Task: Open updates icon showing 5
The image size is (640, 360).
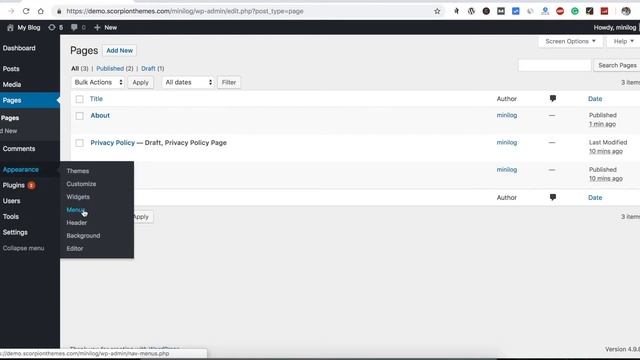Action: pyautogui.click(x=51, y=27)
